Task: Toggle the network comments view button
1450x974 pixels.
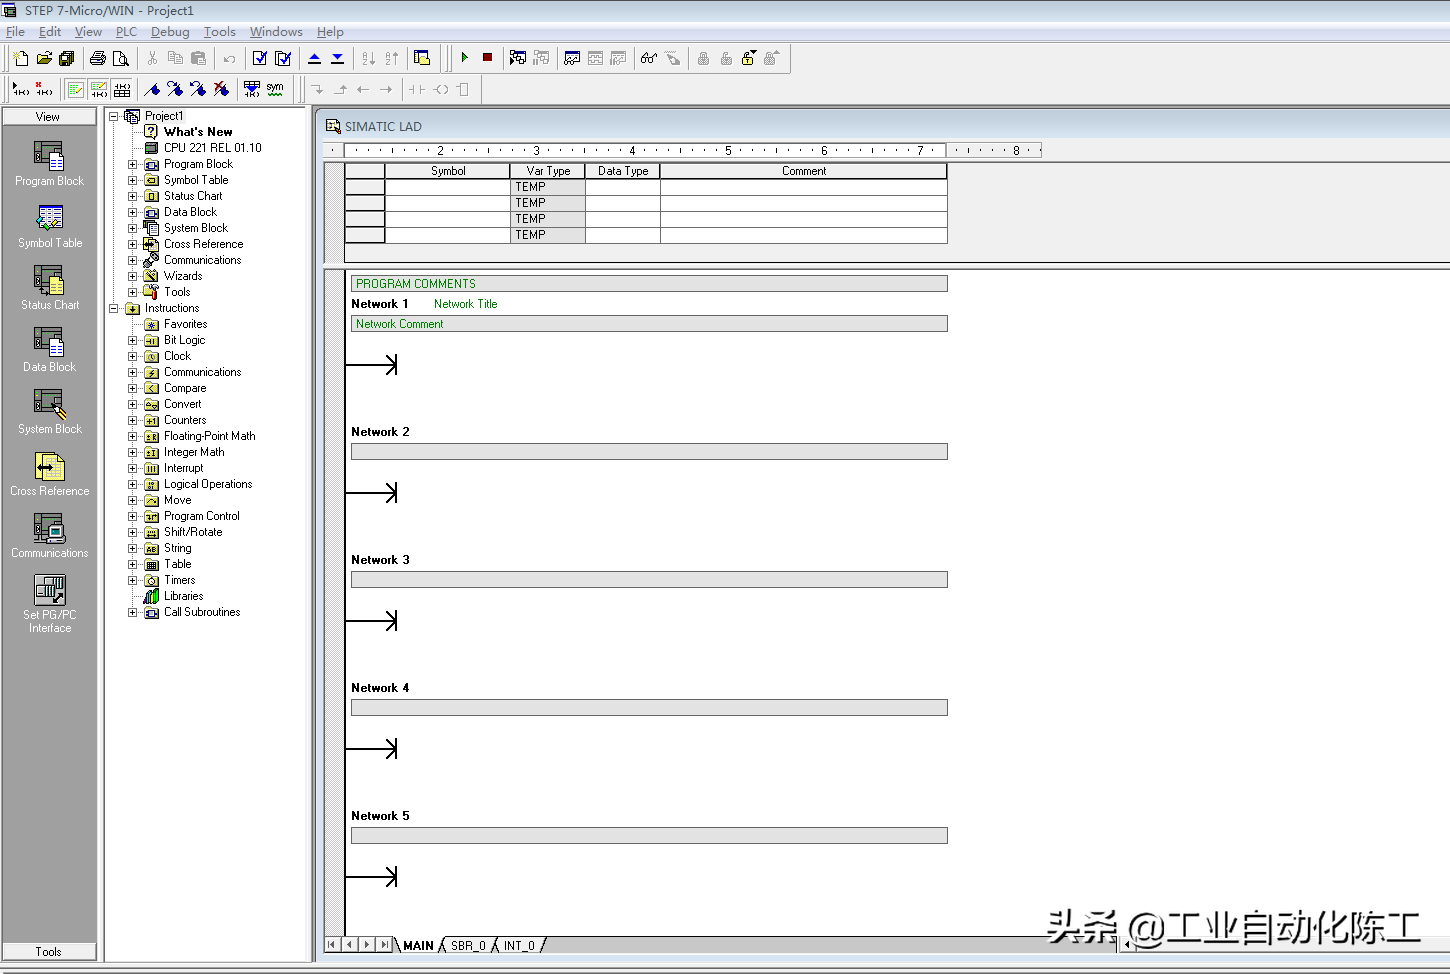Action: point(99,89)
